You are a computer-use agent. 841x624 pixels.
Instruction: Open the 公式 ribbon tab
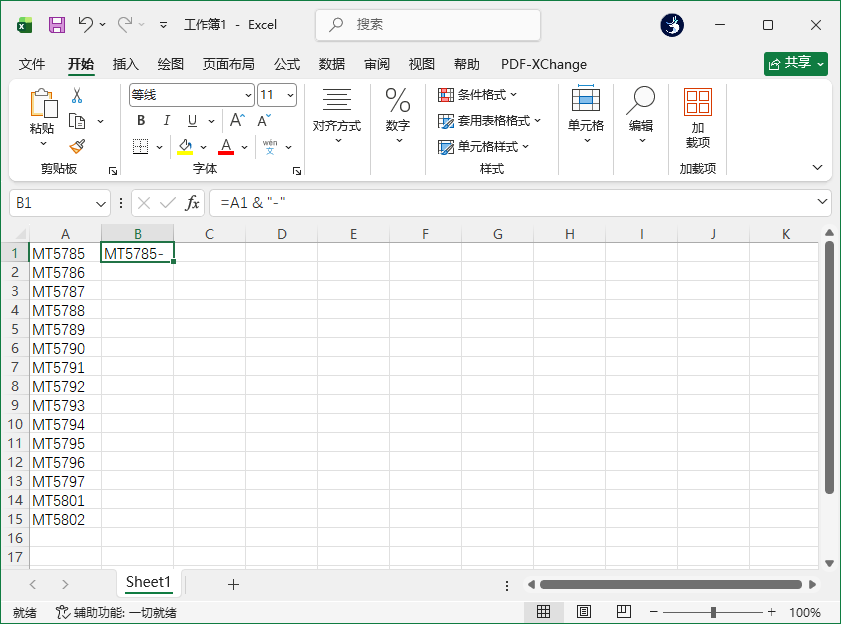point(286,64)
